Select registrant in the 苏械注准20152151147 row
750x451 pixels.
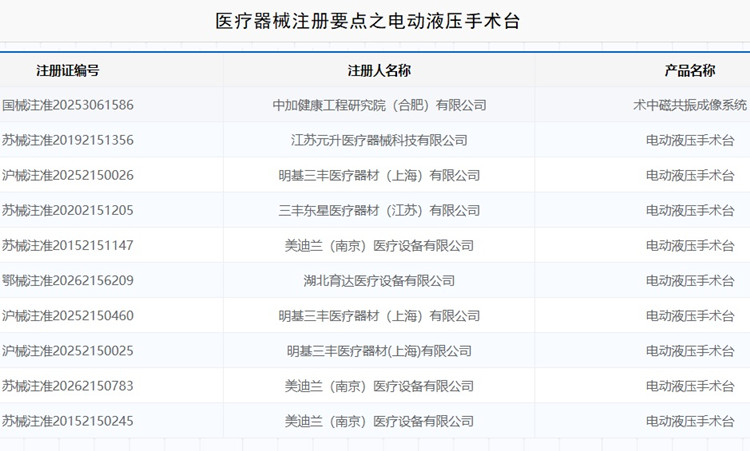point(379,246)
